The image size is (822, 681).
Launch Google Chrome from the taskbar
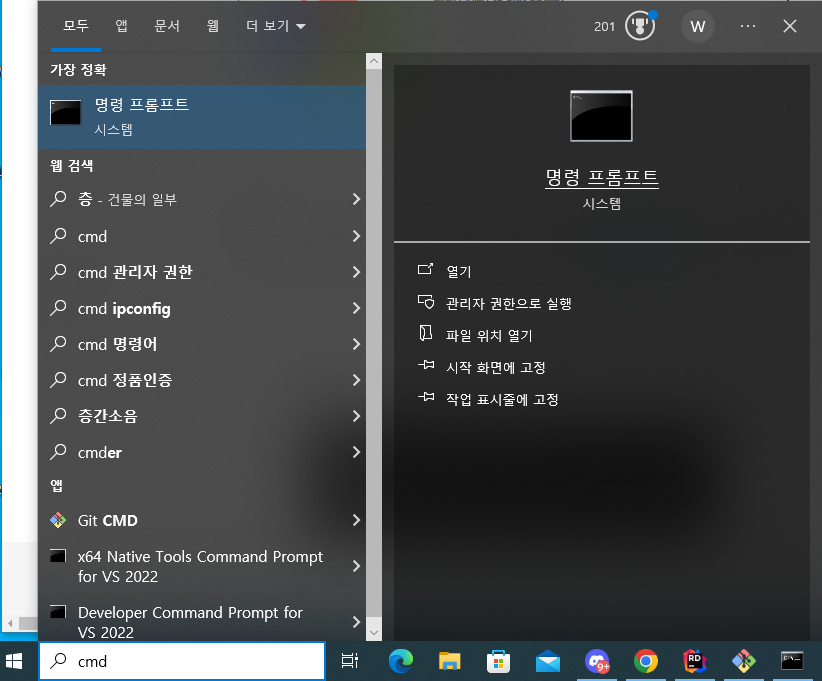click(646, 661)
